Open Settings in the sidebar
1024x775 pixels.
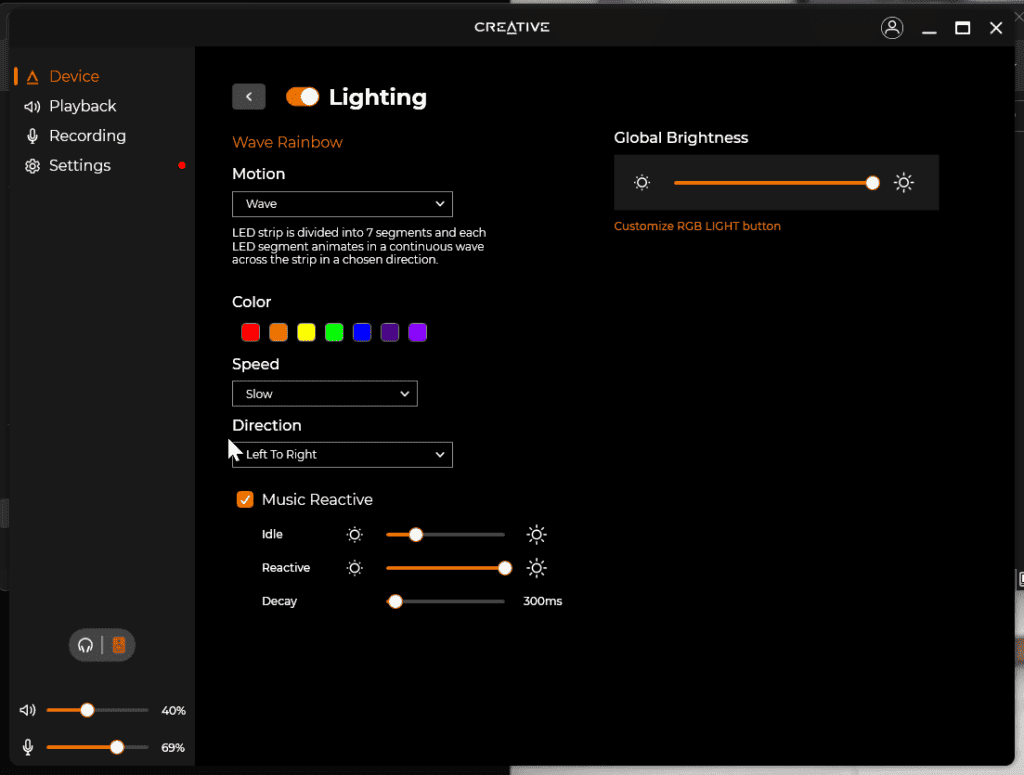coord(79,166)
